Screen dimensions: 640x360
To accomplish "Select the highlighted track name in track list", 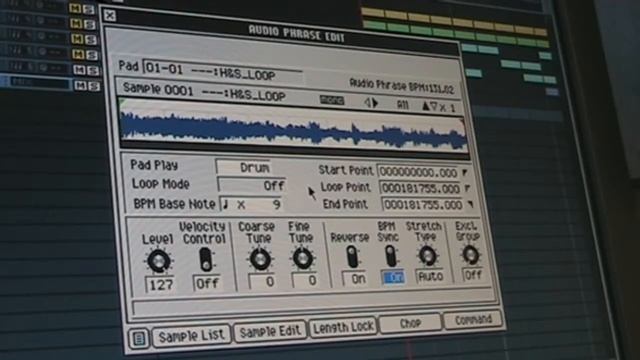I will 39,82.
